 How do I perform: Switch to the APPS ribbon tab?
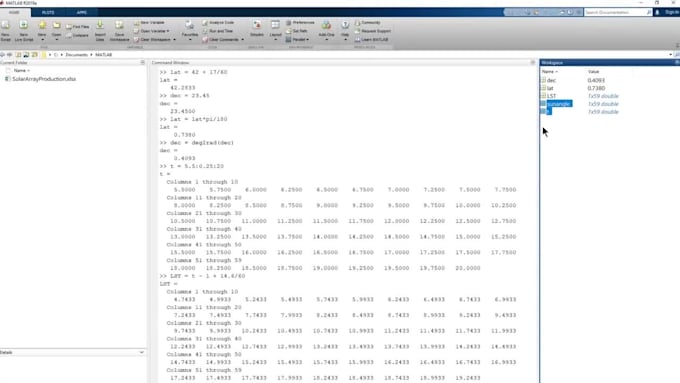82,13
